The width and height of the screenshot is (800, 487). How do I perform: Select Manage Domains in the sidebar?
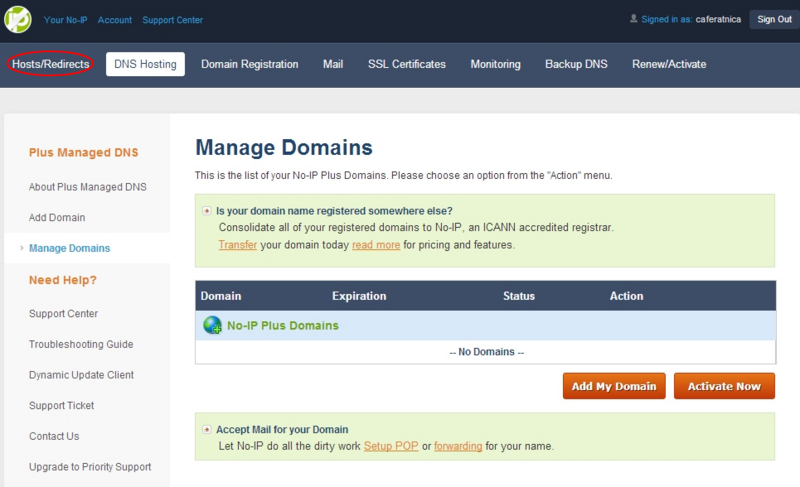click(69, 248)
